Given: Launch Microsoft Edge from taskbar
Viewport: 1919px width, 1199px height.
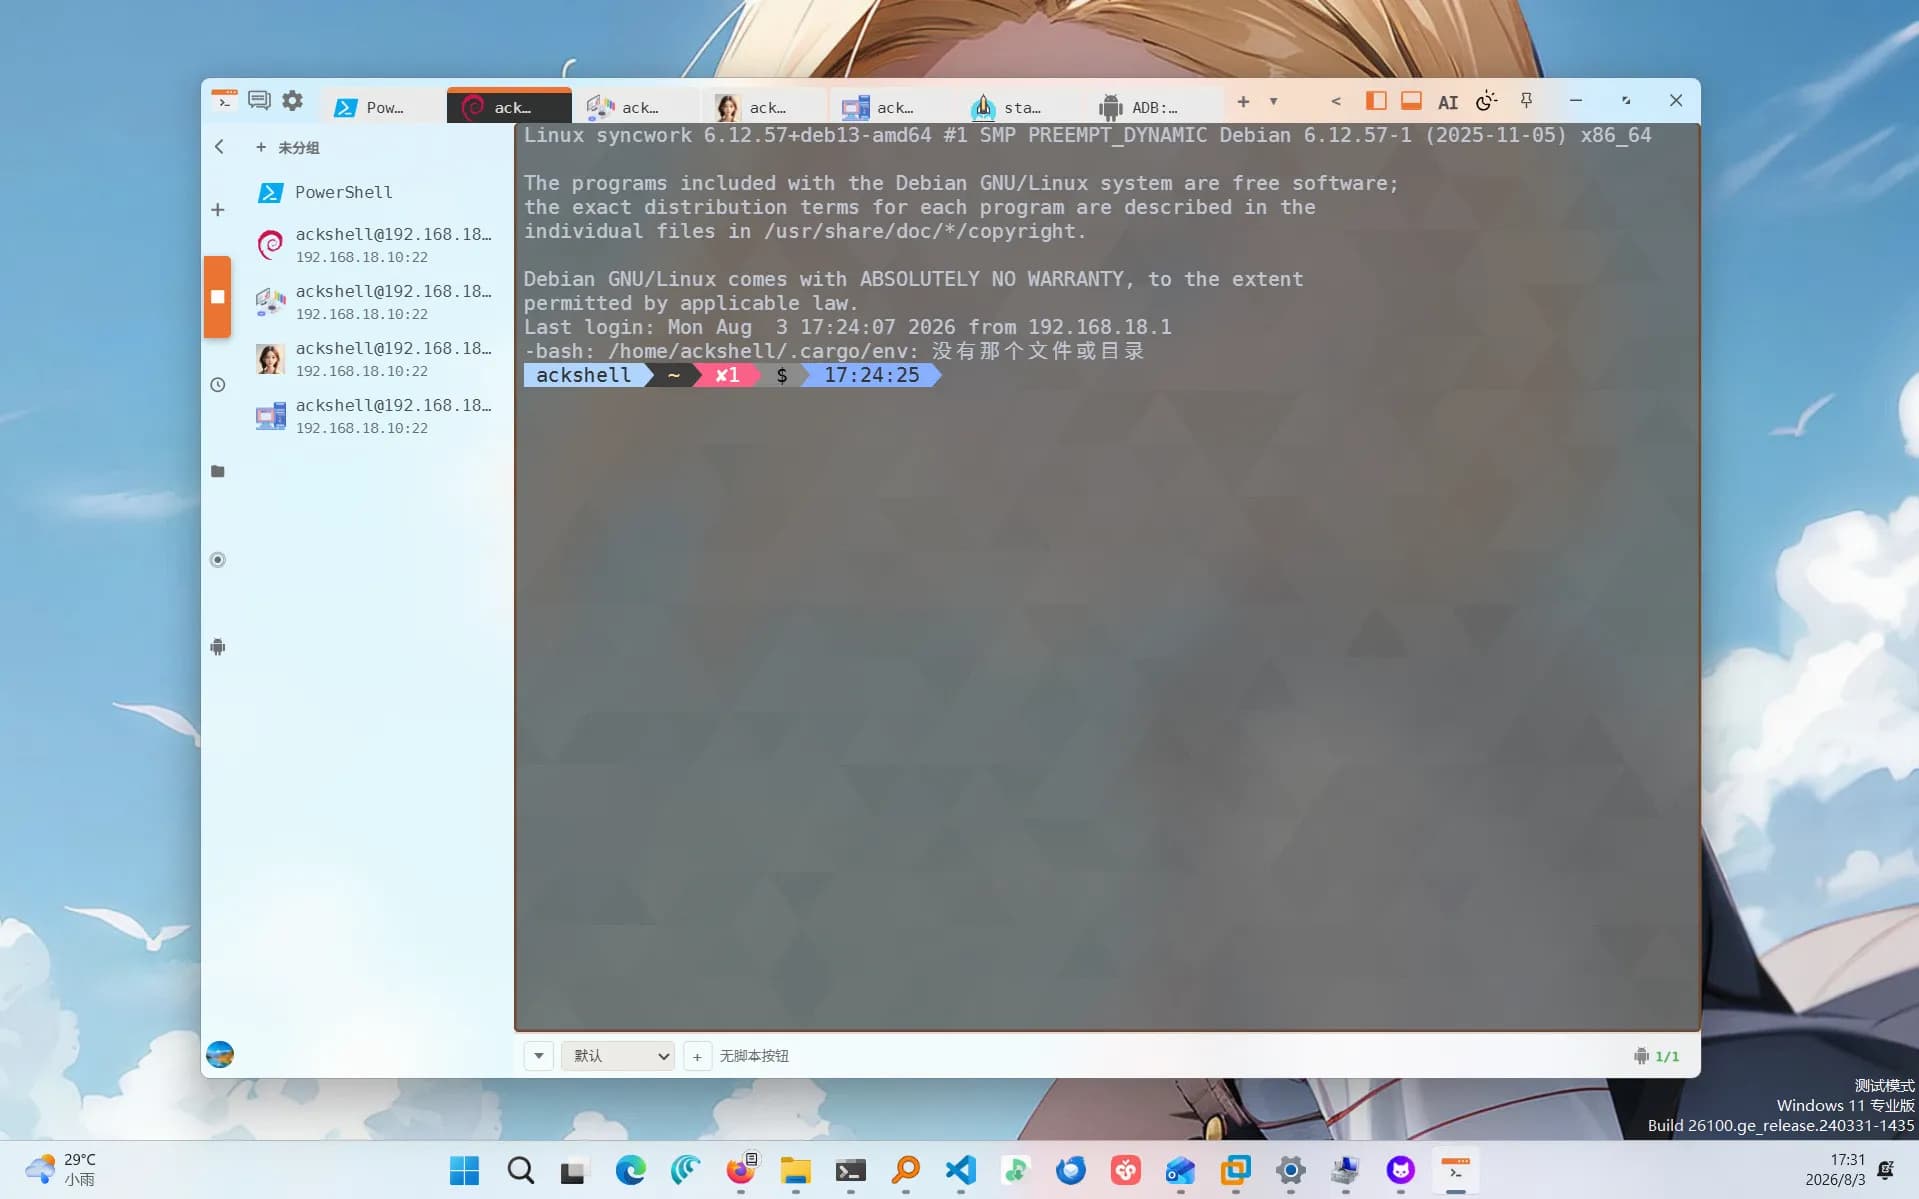Looking at the screenshot, I should (630, 1170).
